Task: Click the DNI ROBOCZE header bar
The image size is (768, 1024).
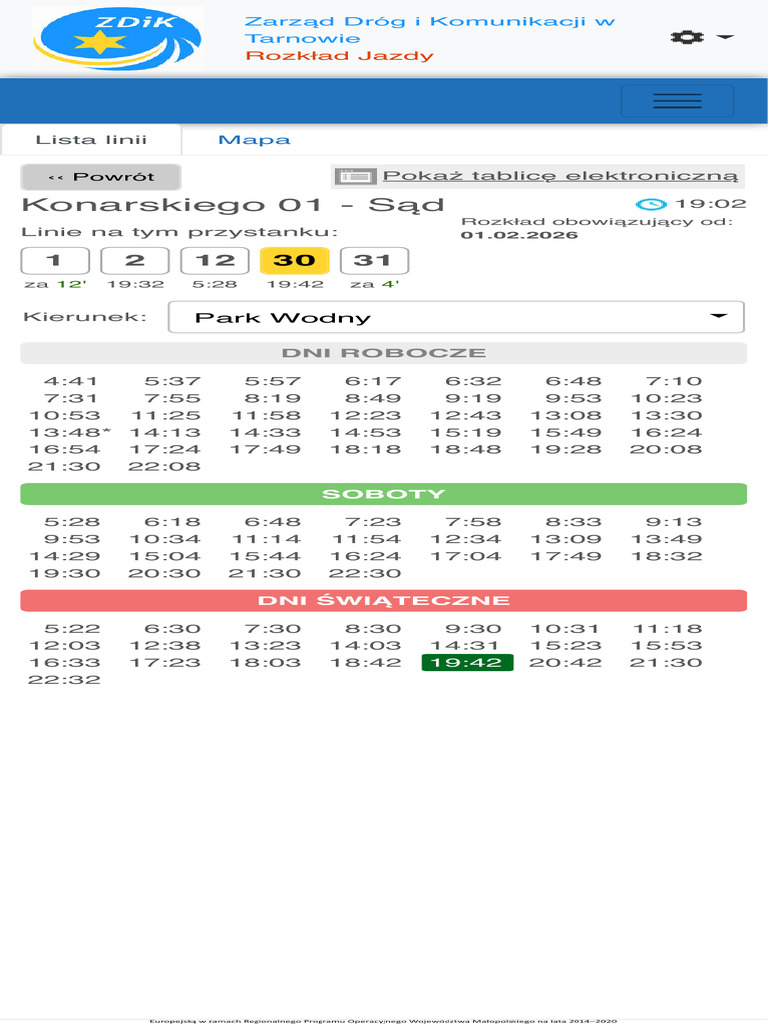Action: (x=383, y=353)
